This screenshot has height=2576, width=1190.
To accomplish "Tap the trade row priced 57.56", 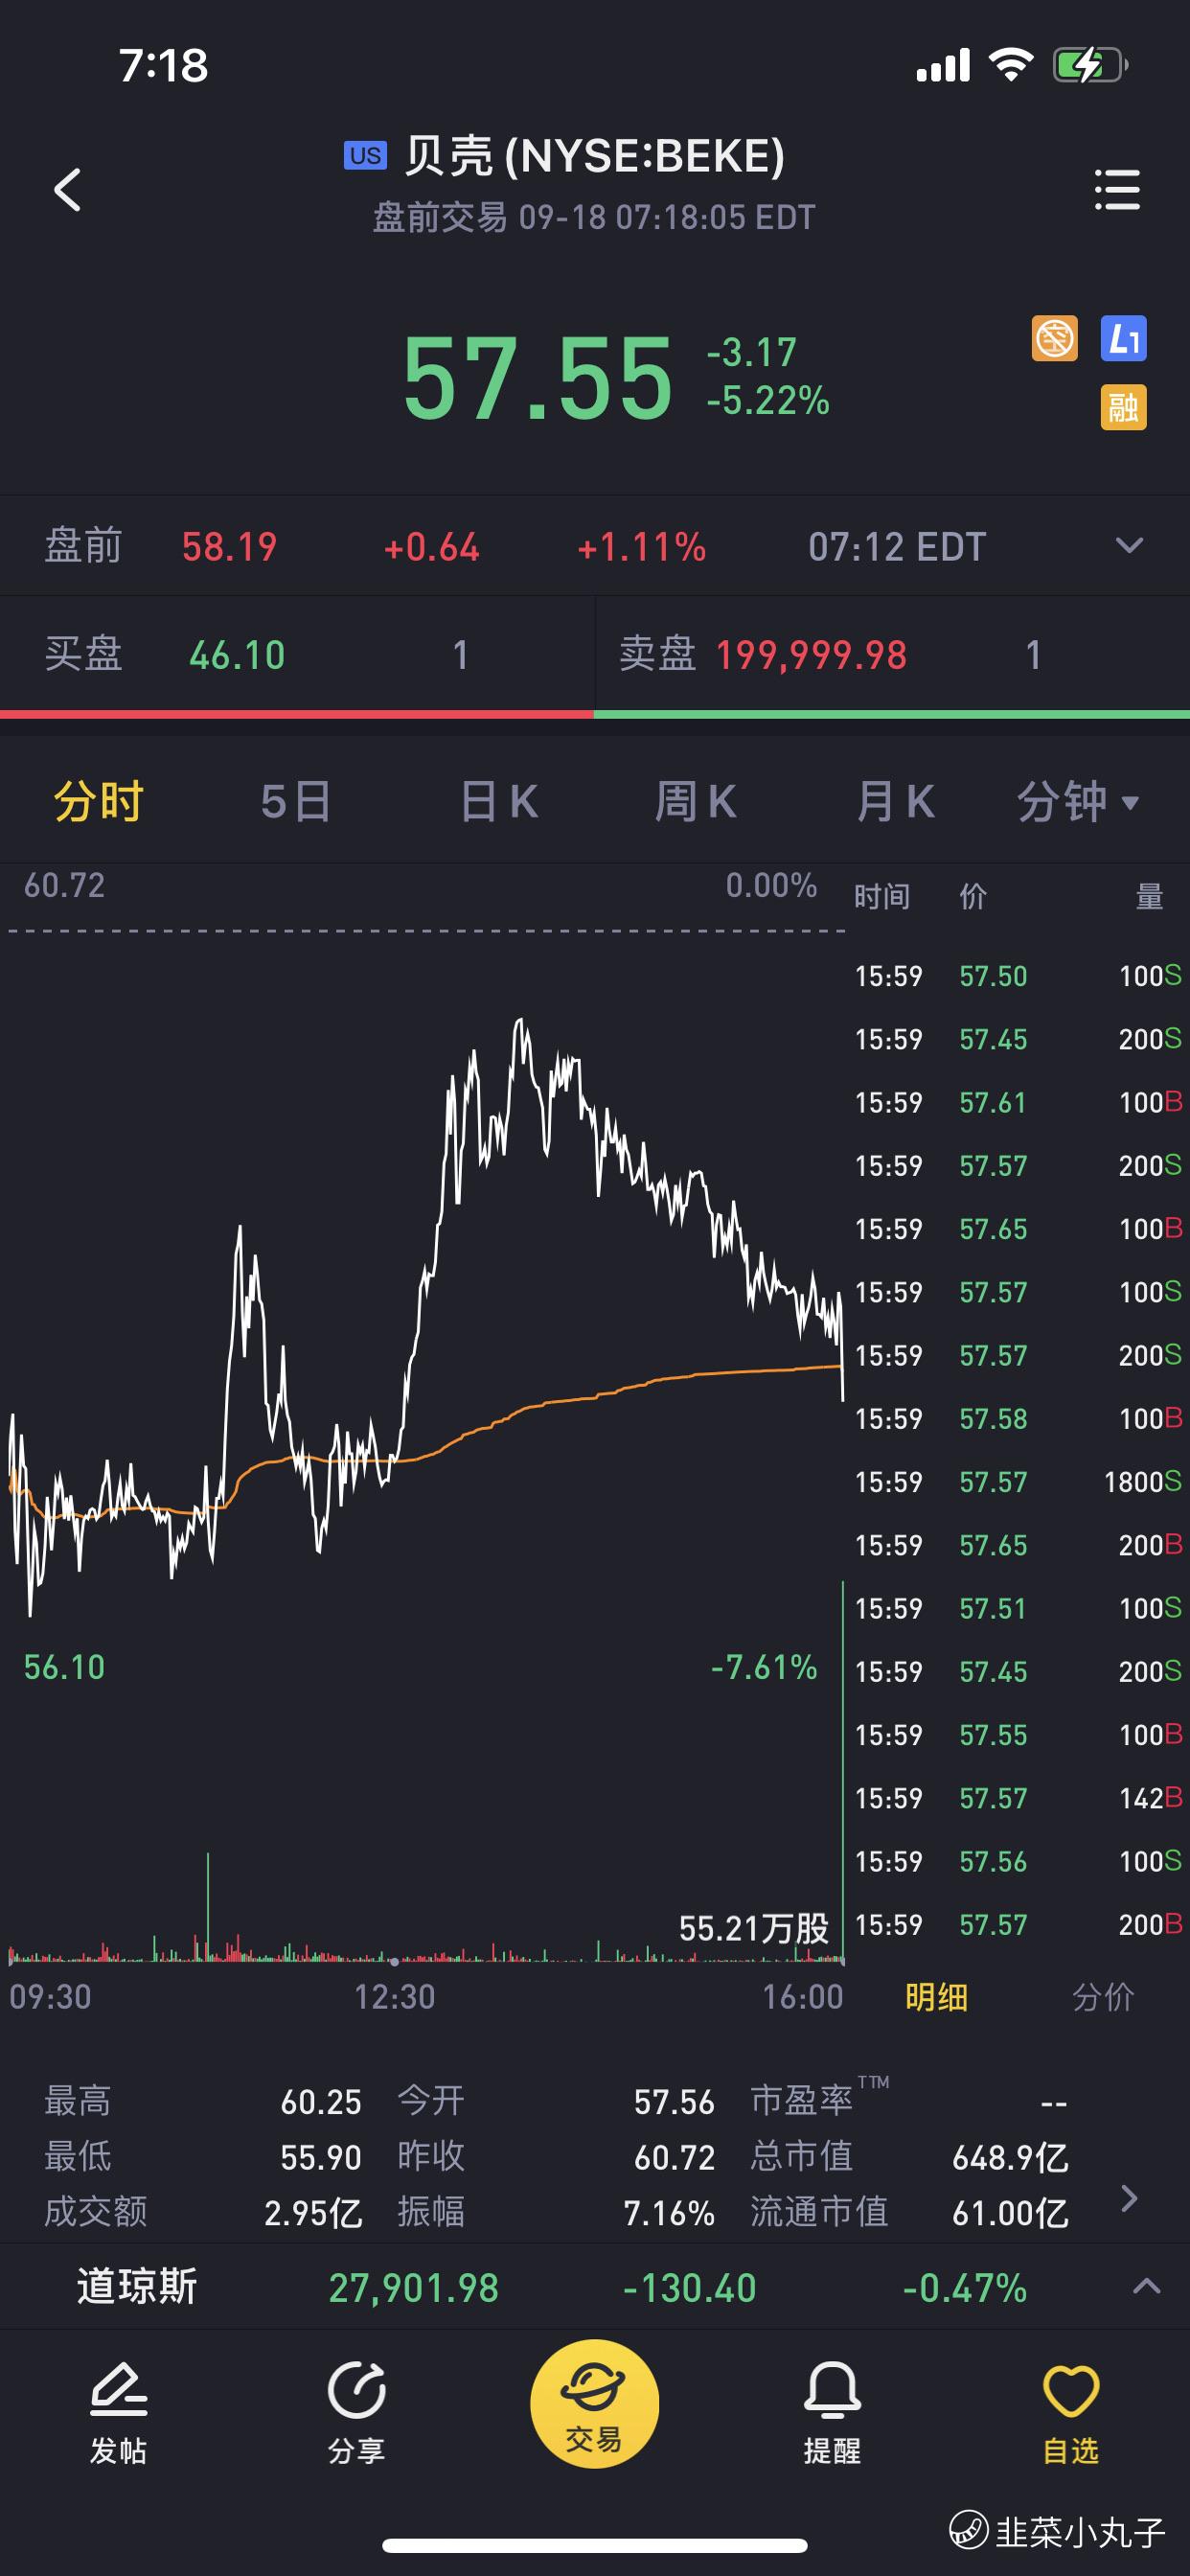I will [1018, 1861].
